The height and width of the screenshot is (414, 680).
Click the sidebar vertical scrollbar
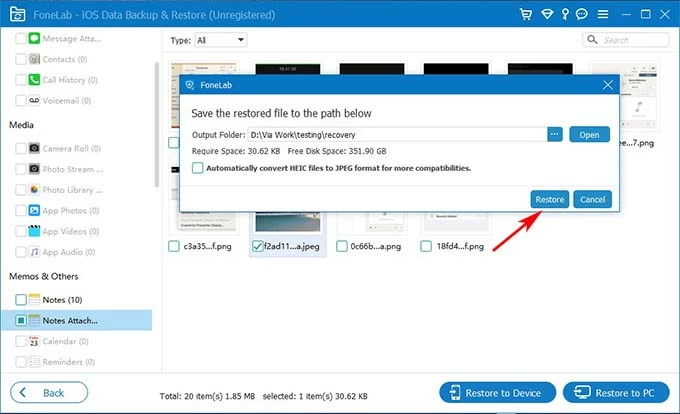tap(156, 120)
